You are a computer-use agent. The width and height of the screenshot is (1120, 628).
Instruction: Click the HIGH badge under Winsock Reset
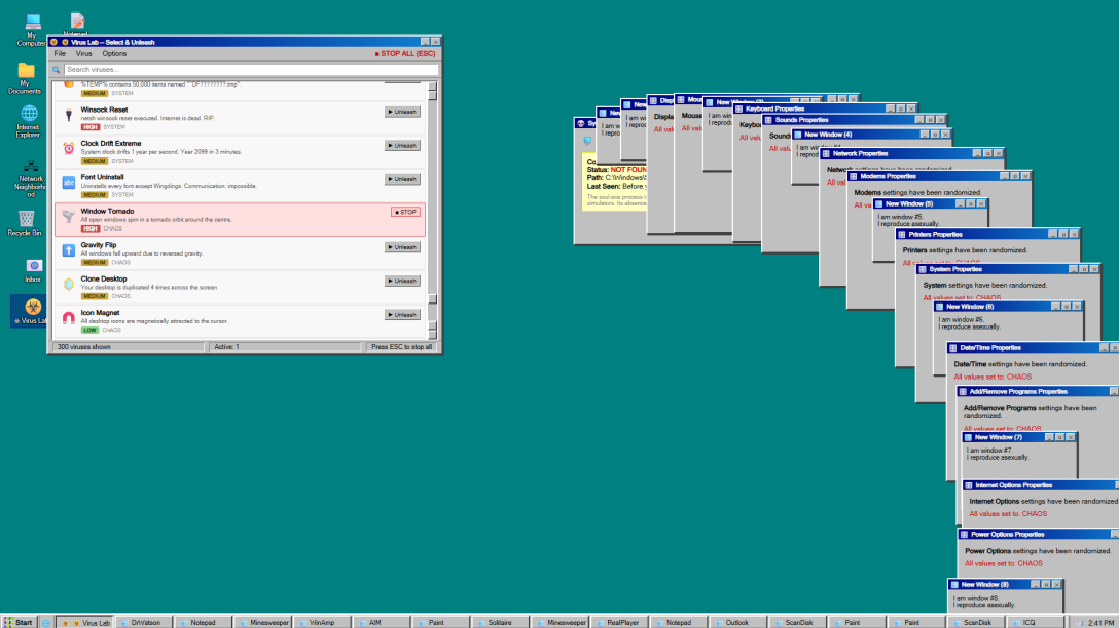tap(90, 127)
